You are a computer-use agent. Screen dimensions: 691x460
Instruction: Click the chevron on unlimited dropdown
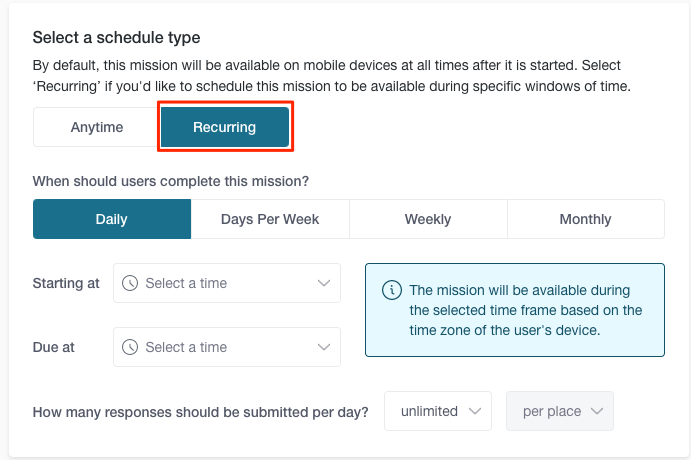click(475, 411)
